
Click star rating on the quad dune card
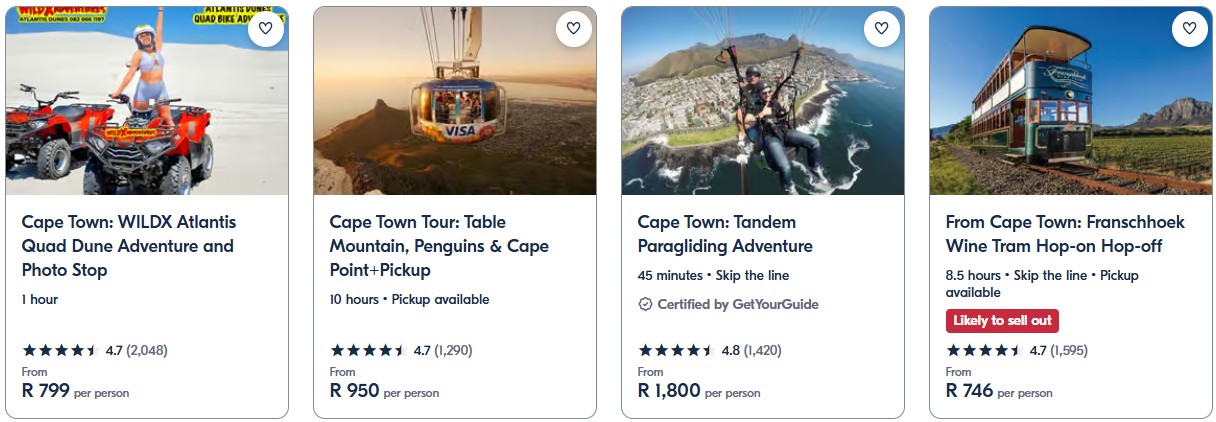(60, 350)
